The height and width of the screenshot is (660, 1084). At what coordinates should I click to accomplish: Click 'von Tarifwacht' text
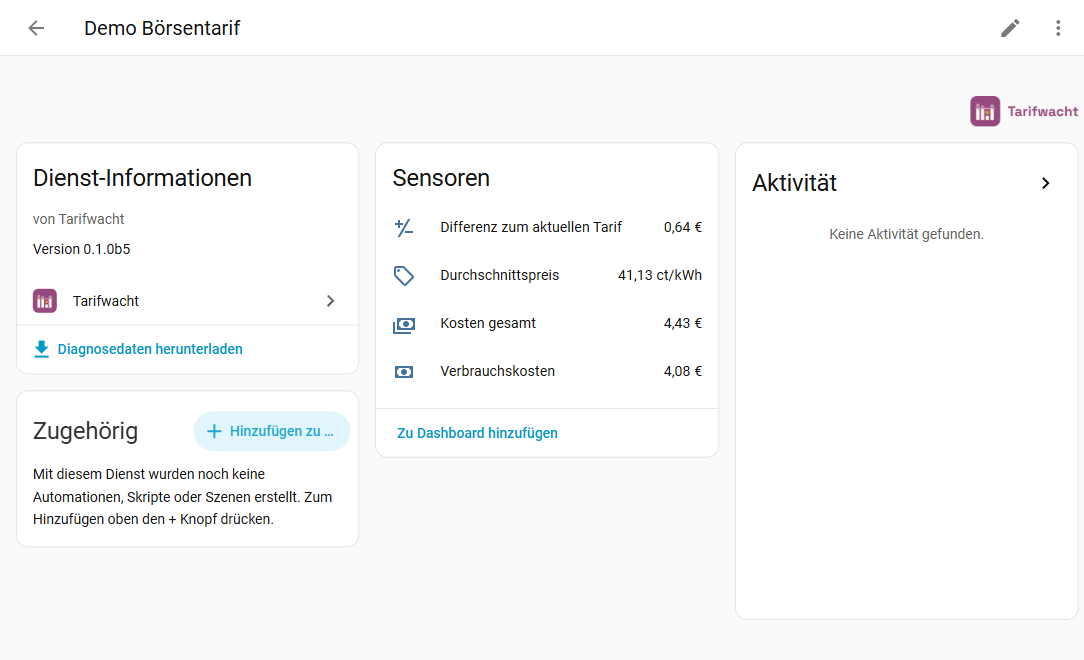78,219
